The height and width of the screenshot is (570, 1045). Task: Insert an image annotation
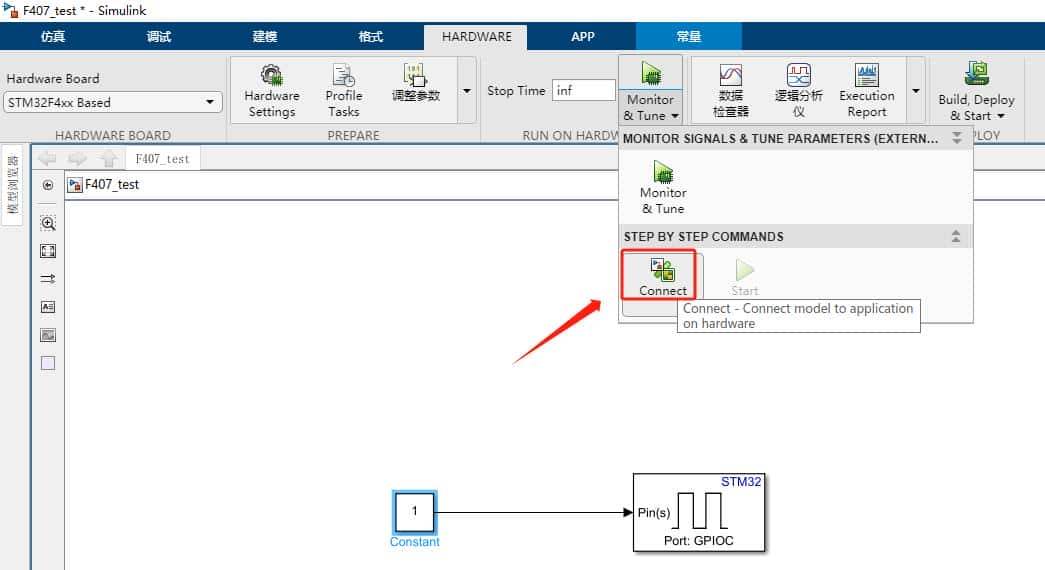48,335
